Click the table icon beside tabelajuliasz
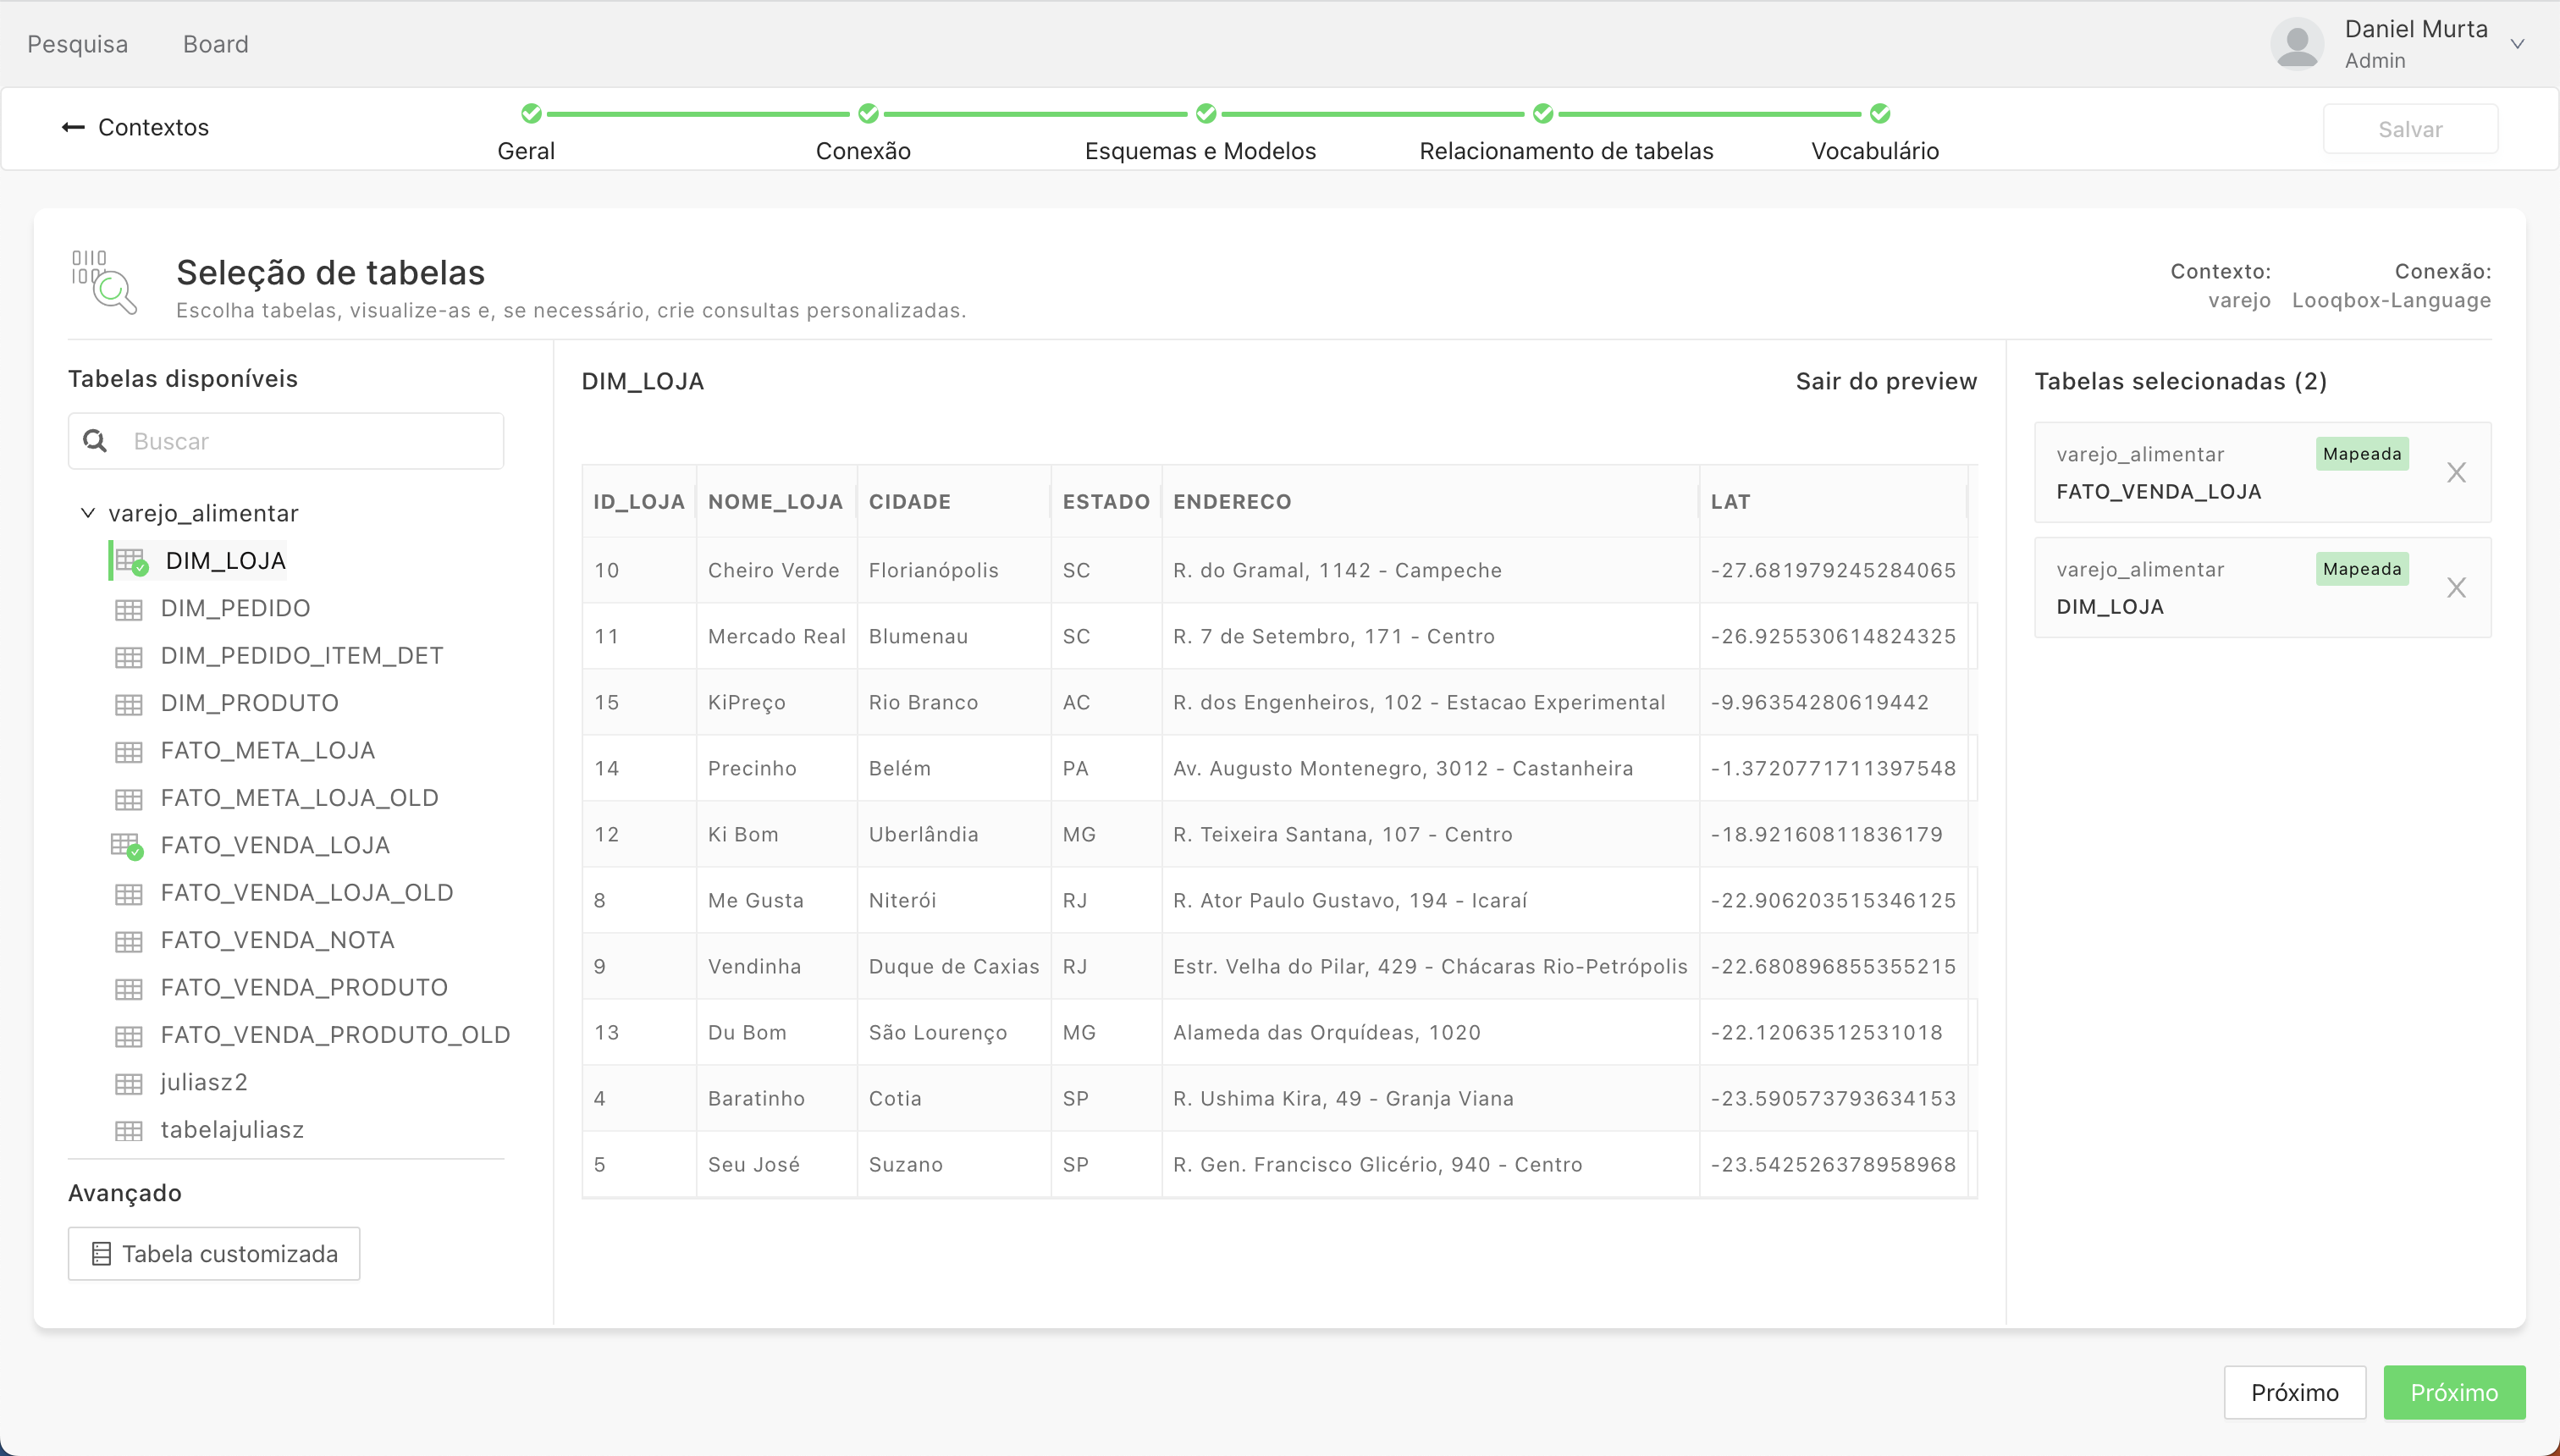 click(128, 1131)
